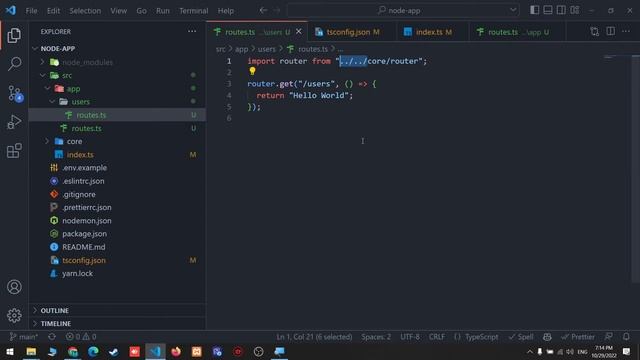Open the Terminal menu
640x360 pixels.
(193, 11)
